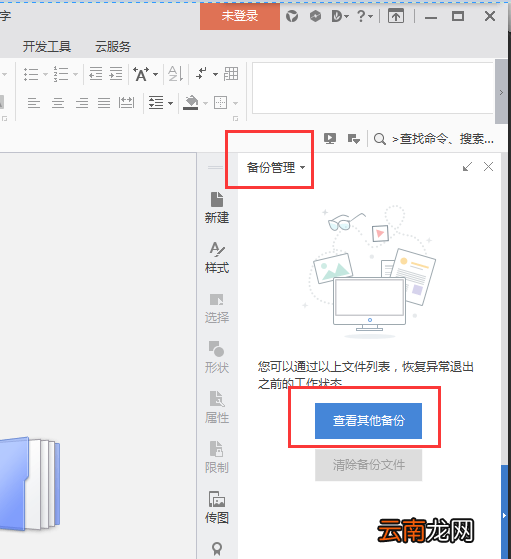This screenshot has height=559, width=511.
Task: Click the justify text icon
Action: (x=104, y=103)
